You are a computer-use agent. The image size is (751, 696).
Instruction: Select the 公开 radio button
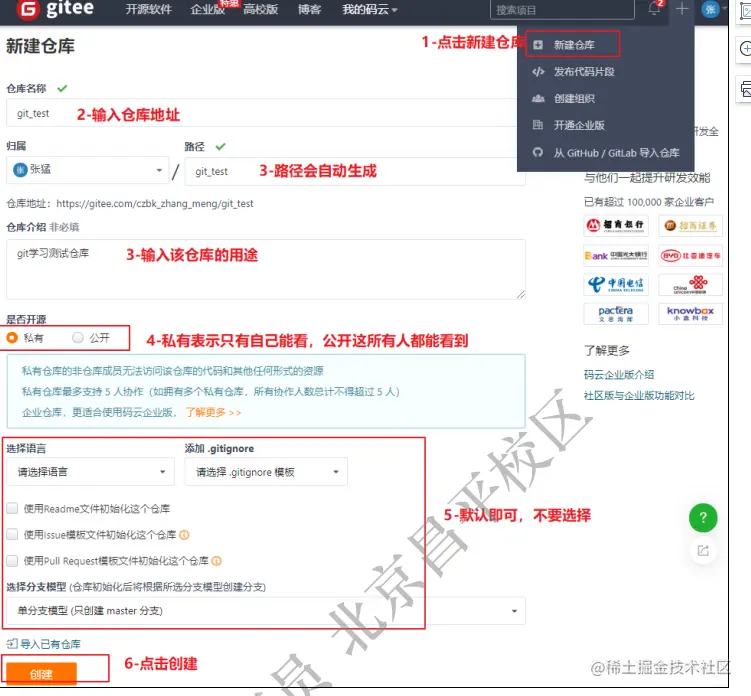click(x=78, y=338)
